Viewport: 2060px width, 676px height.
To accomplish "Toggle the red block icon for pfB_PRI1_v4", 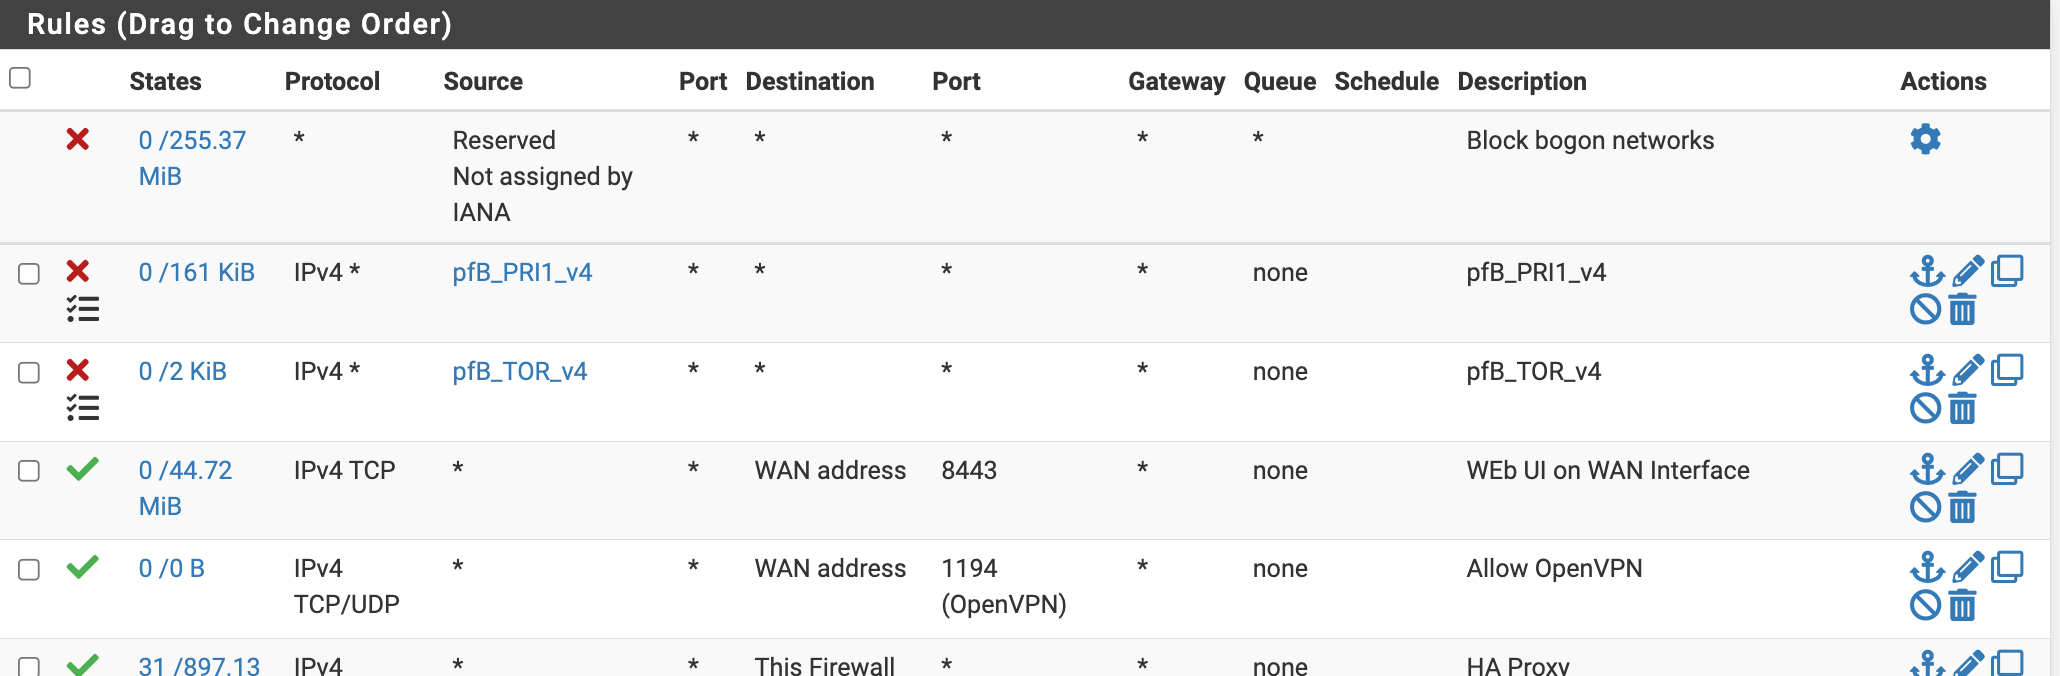I will point(78,271).
